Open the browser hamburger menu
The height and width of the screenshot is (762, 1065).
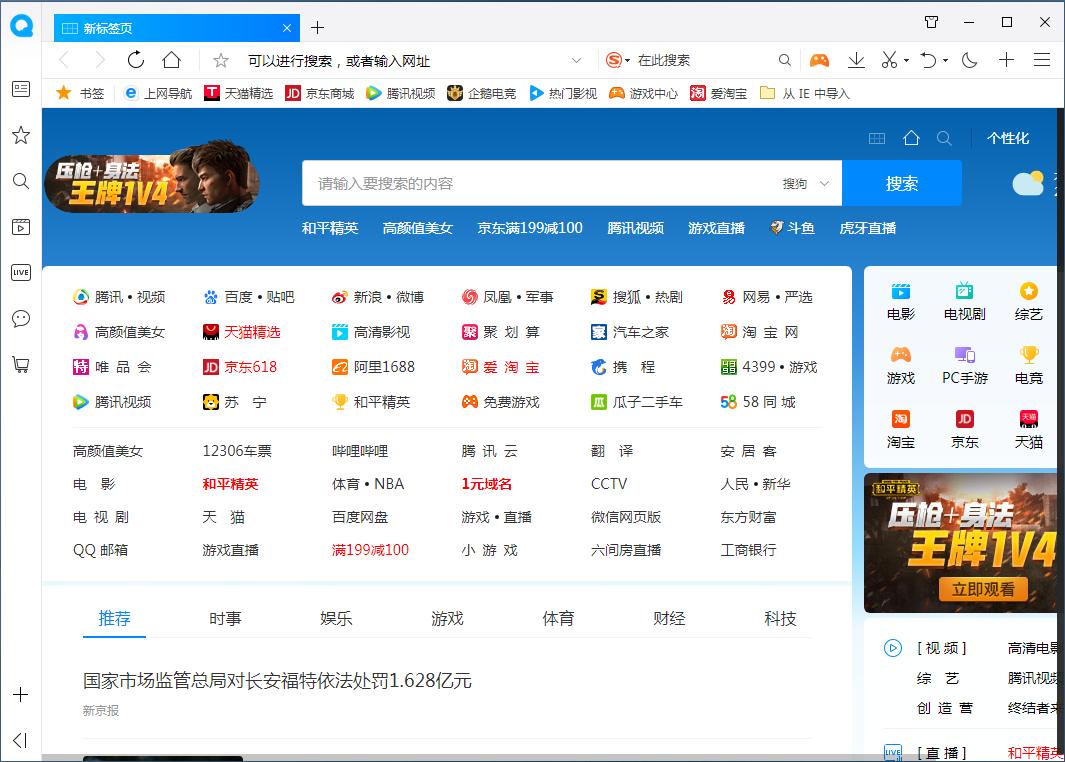1042,60
